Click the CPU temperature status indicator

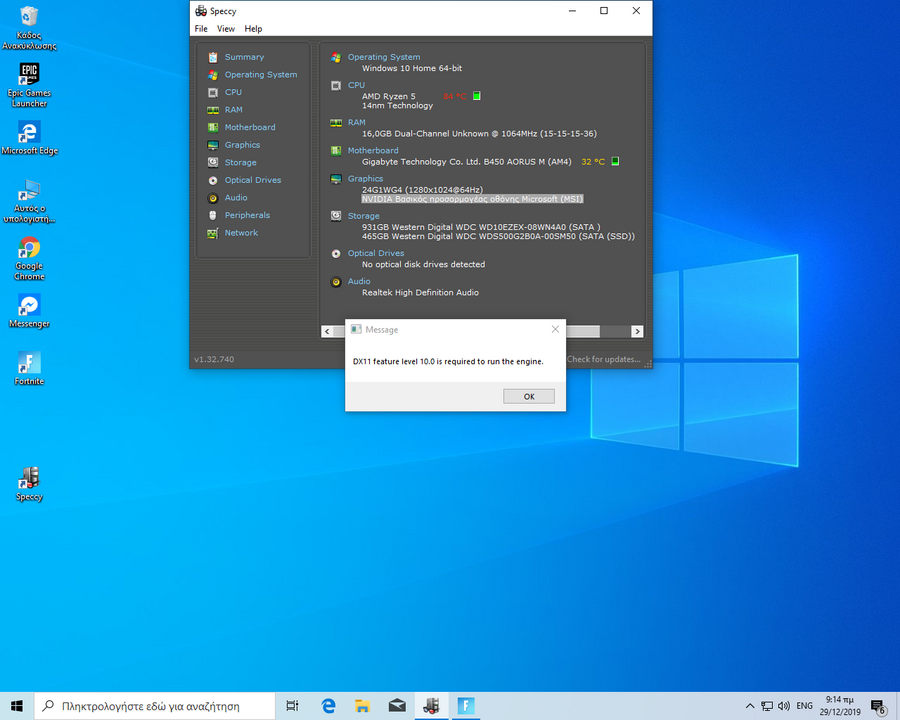pyautogui.click(x=476, y=96)
